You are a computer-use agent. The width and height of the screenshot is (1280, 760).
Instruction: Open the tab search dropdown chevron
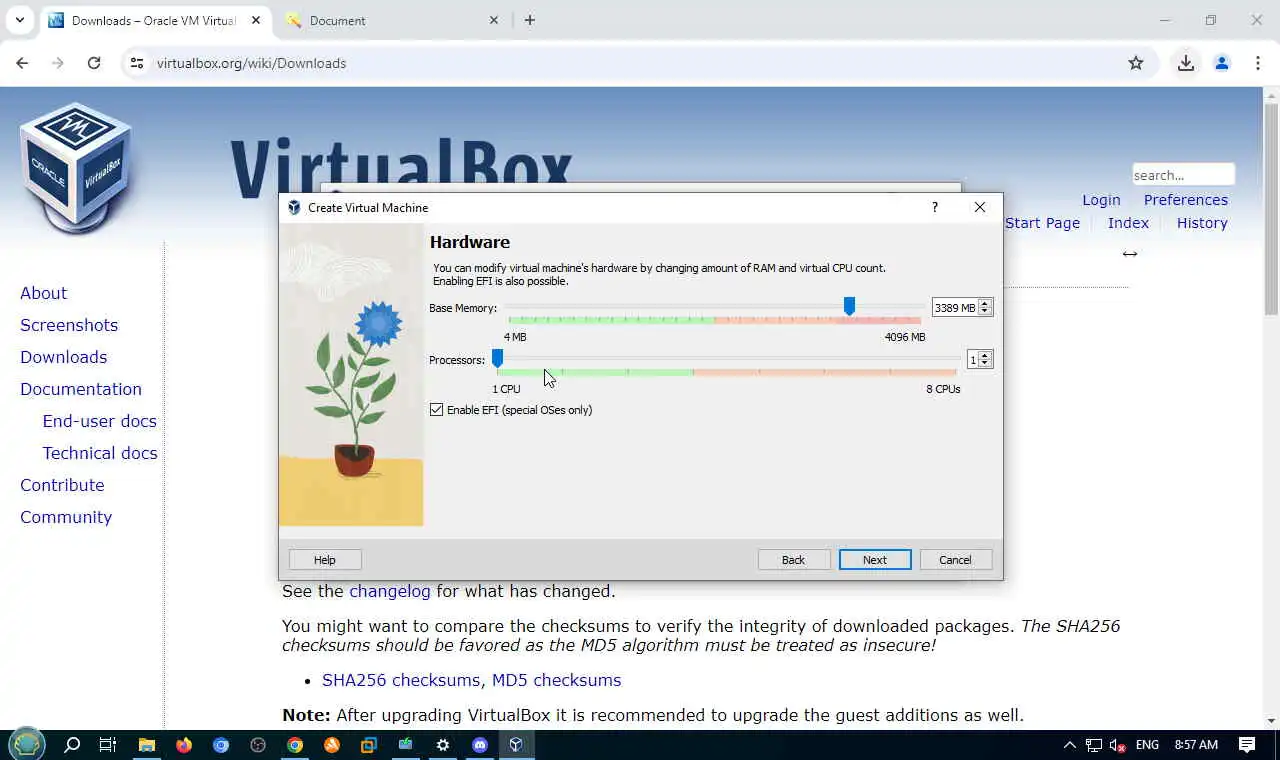pyautogui.click(x=20, y=20)
